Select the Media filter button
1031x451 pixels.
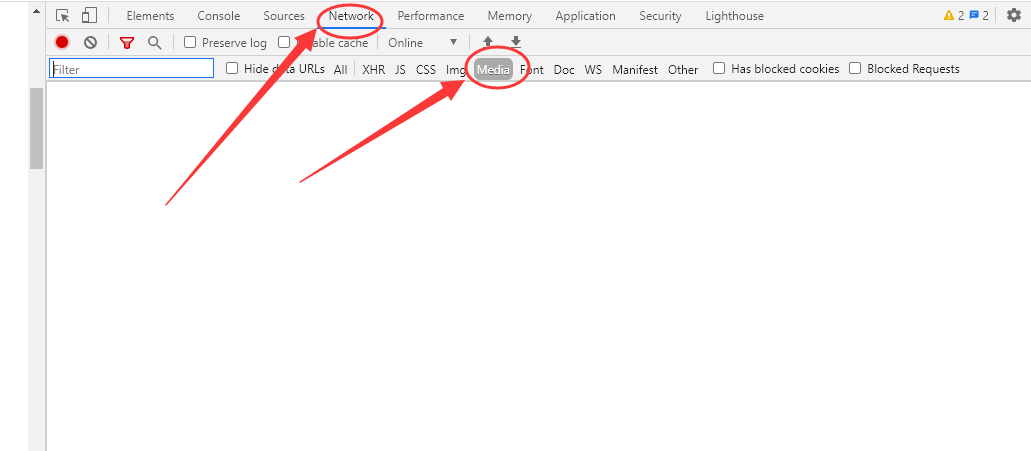pyautogui.click(x=494, y=70)
